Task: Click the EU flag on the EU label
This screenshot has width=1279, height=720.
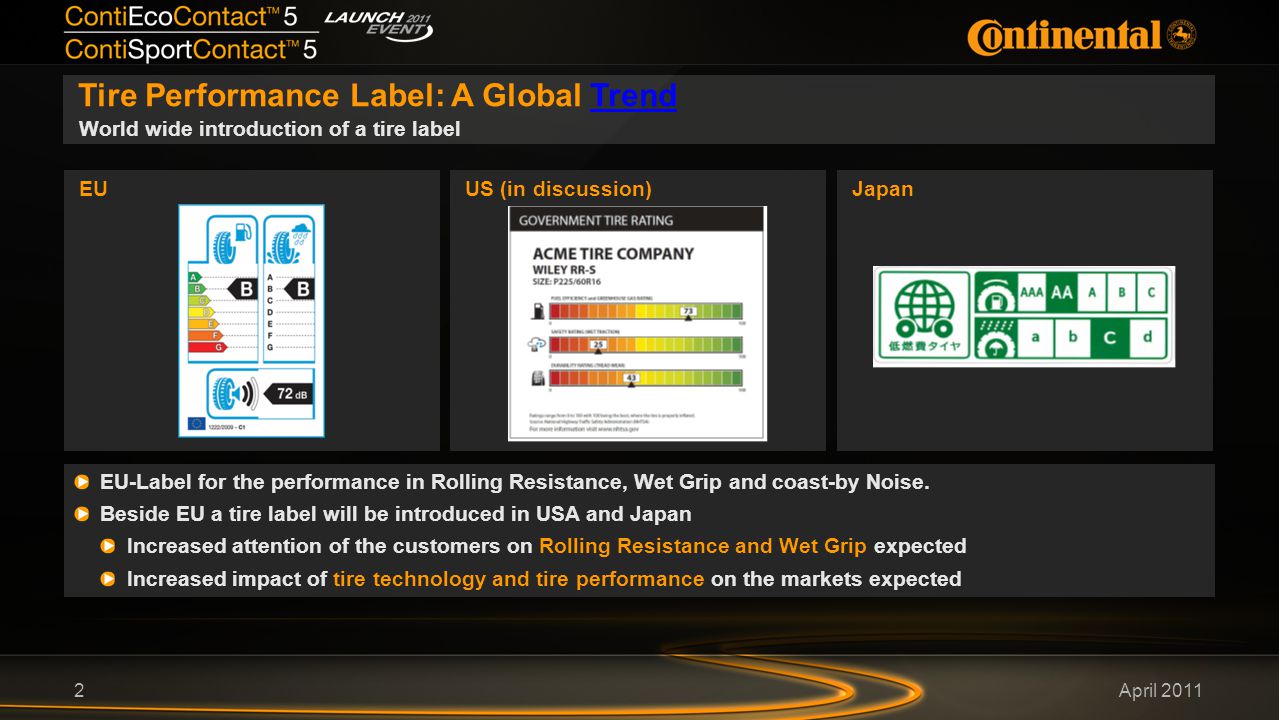Action: (195, 424)
